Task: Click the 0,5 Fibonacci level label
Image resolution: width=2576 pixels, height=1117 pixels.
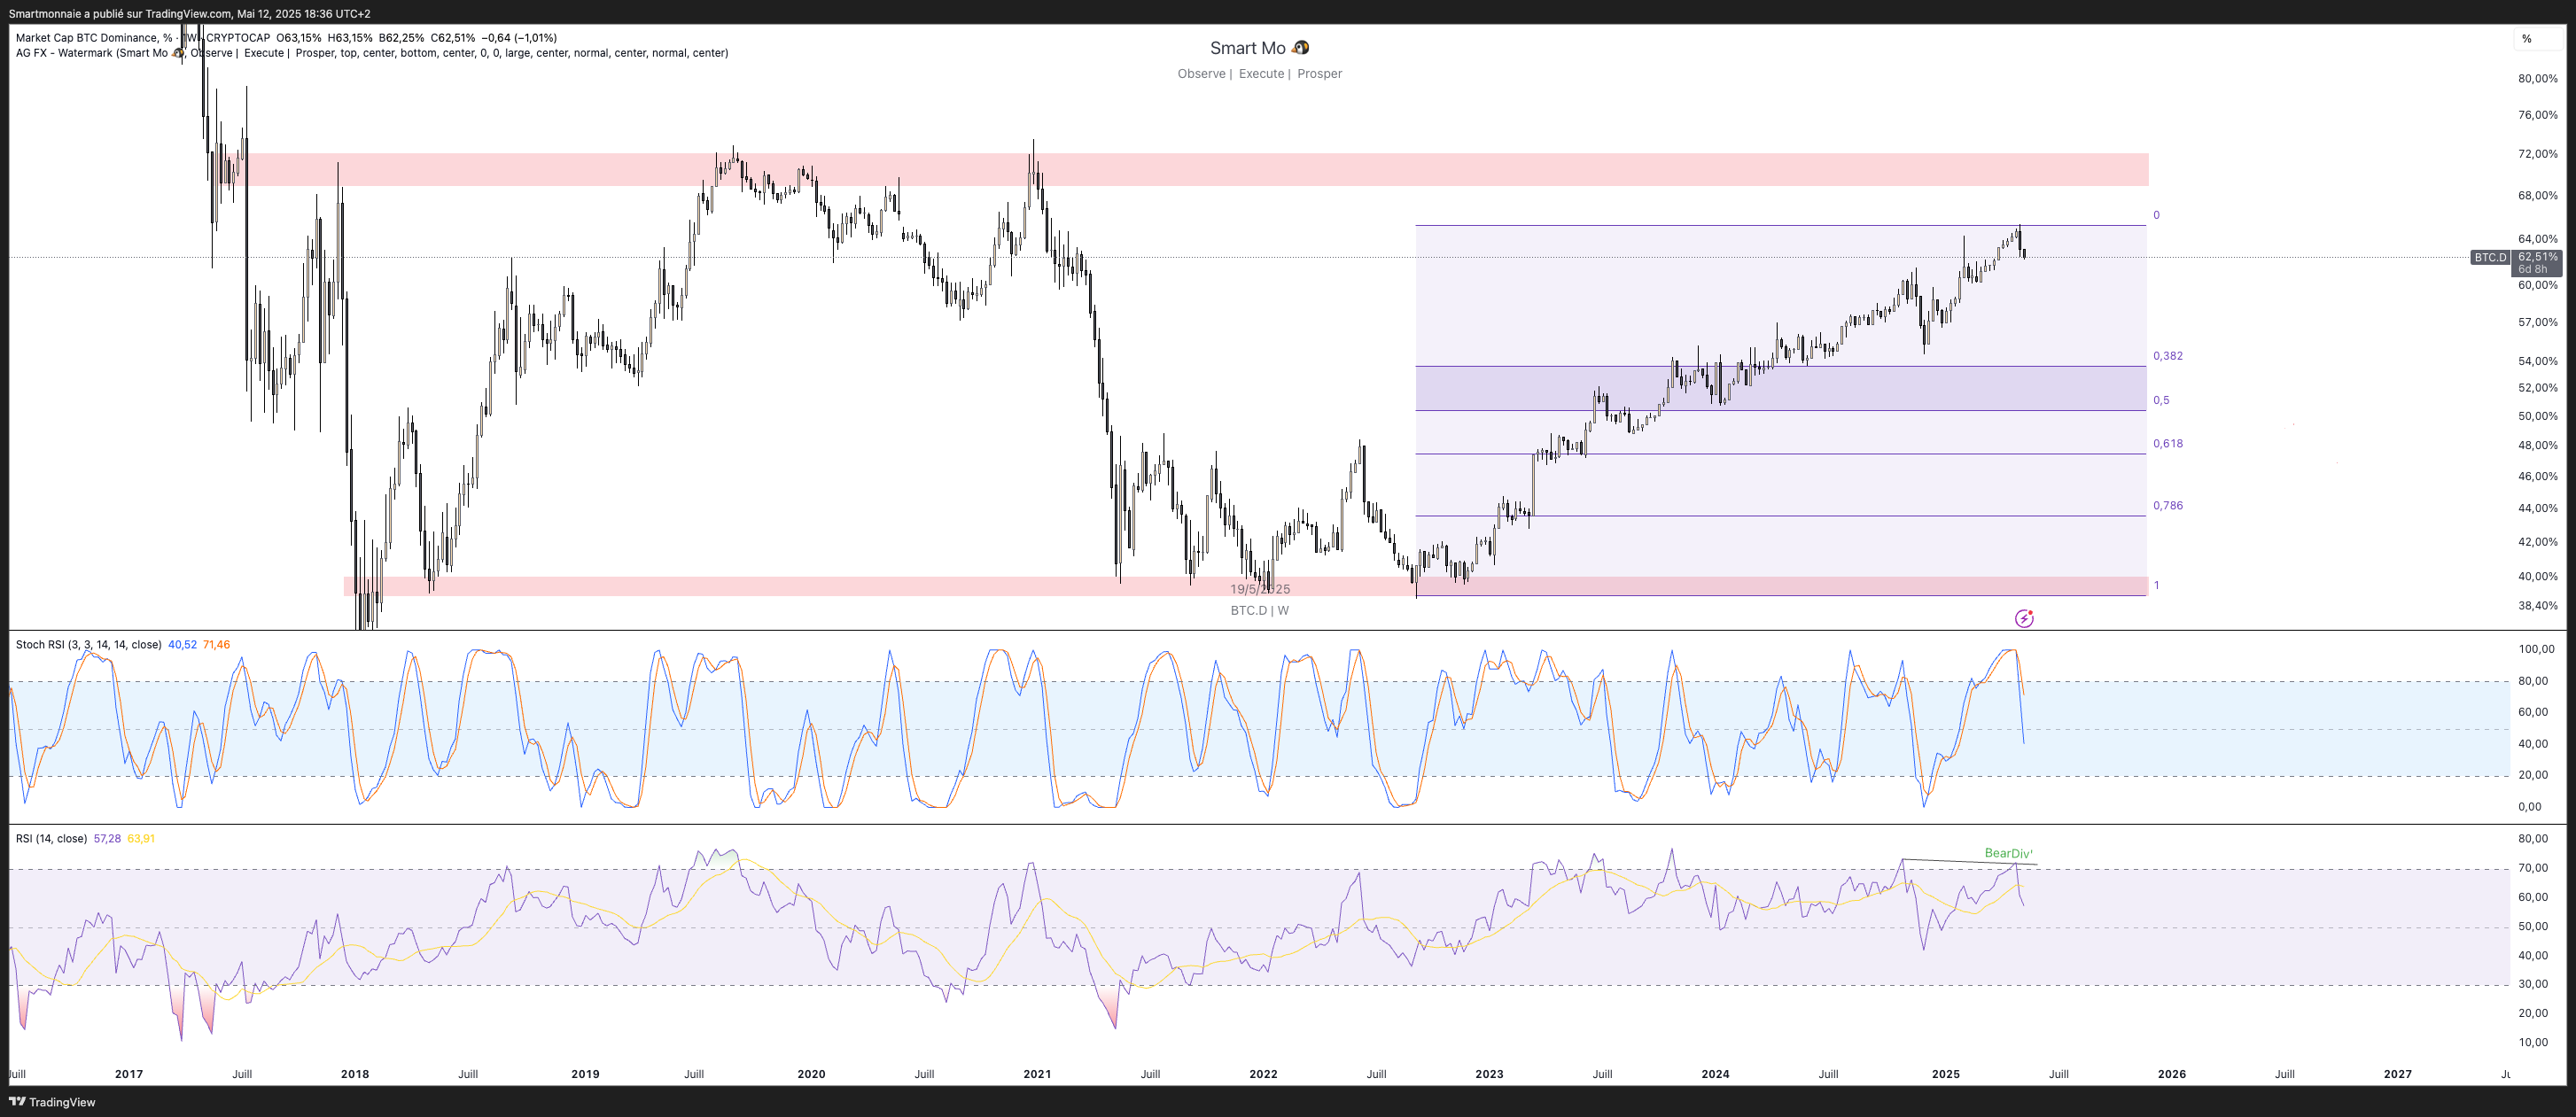Action: (2161, 400)
